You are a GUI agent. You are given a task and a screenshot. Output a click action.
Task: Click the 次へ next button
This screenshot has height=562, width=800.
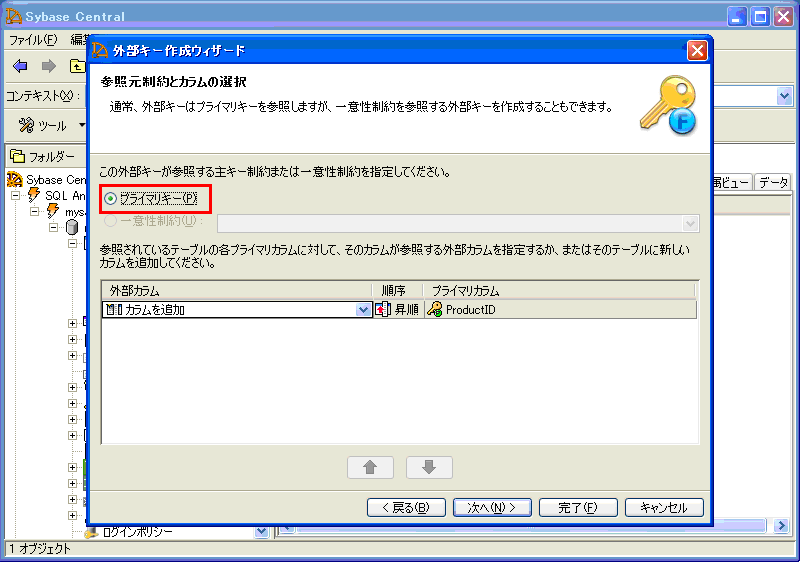point(491,507)
